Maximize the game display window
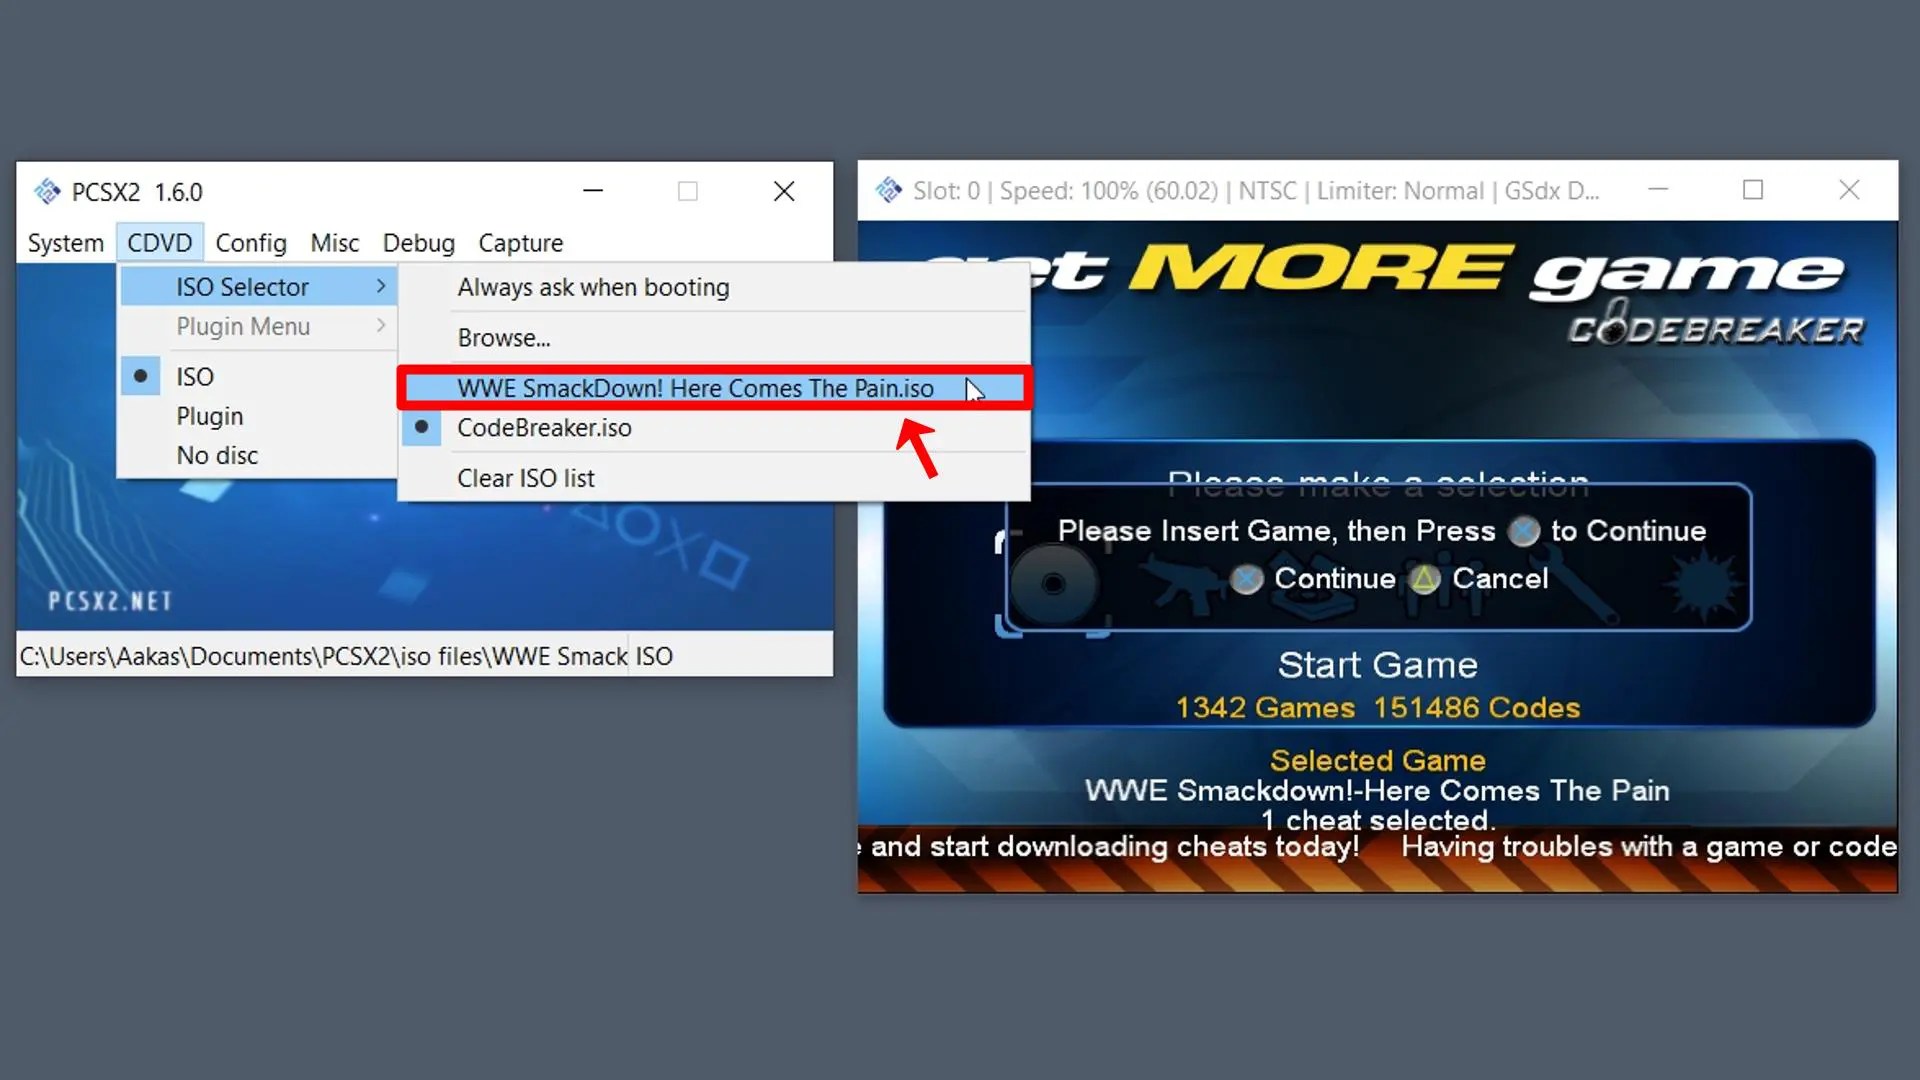The height and width of the screenshot is (1080, 1920). coord(1752,190)
